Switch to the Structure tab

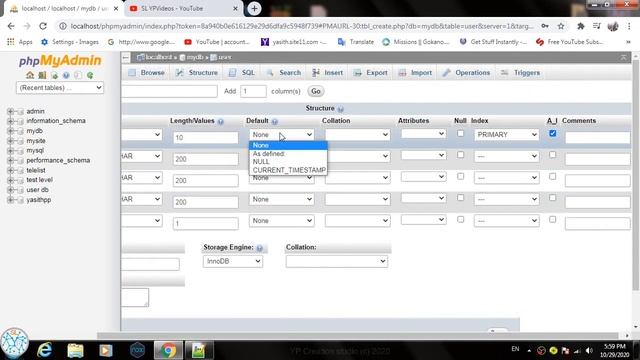coord(197,73)
